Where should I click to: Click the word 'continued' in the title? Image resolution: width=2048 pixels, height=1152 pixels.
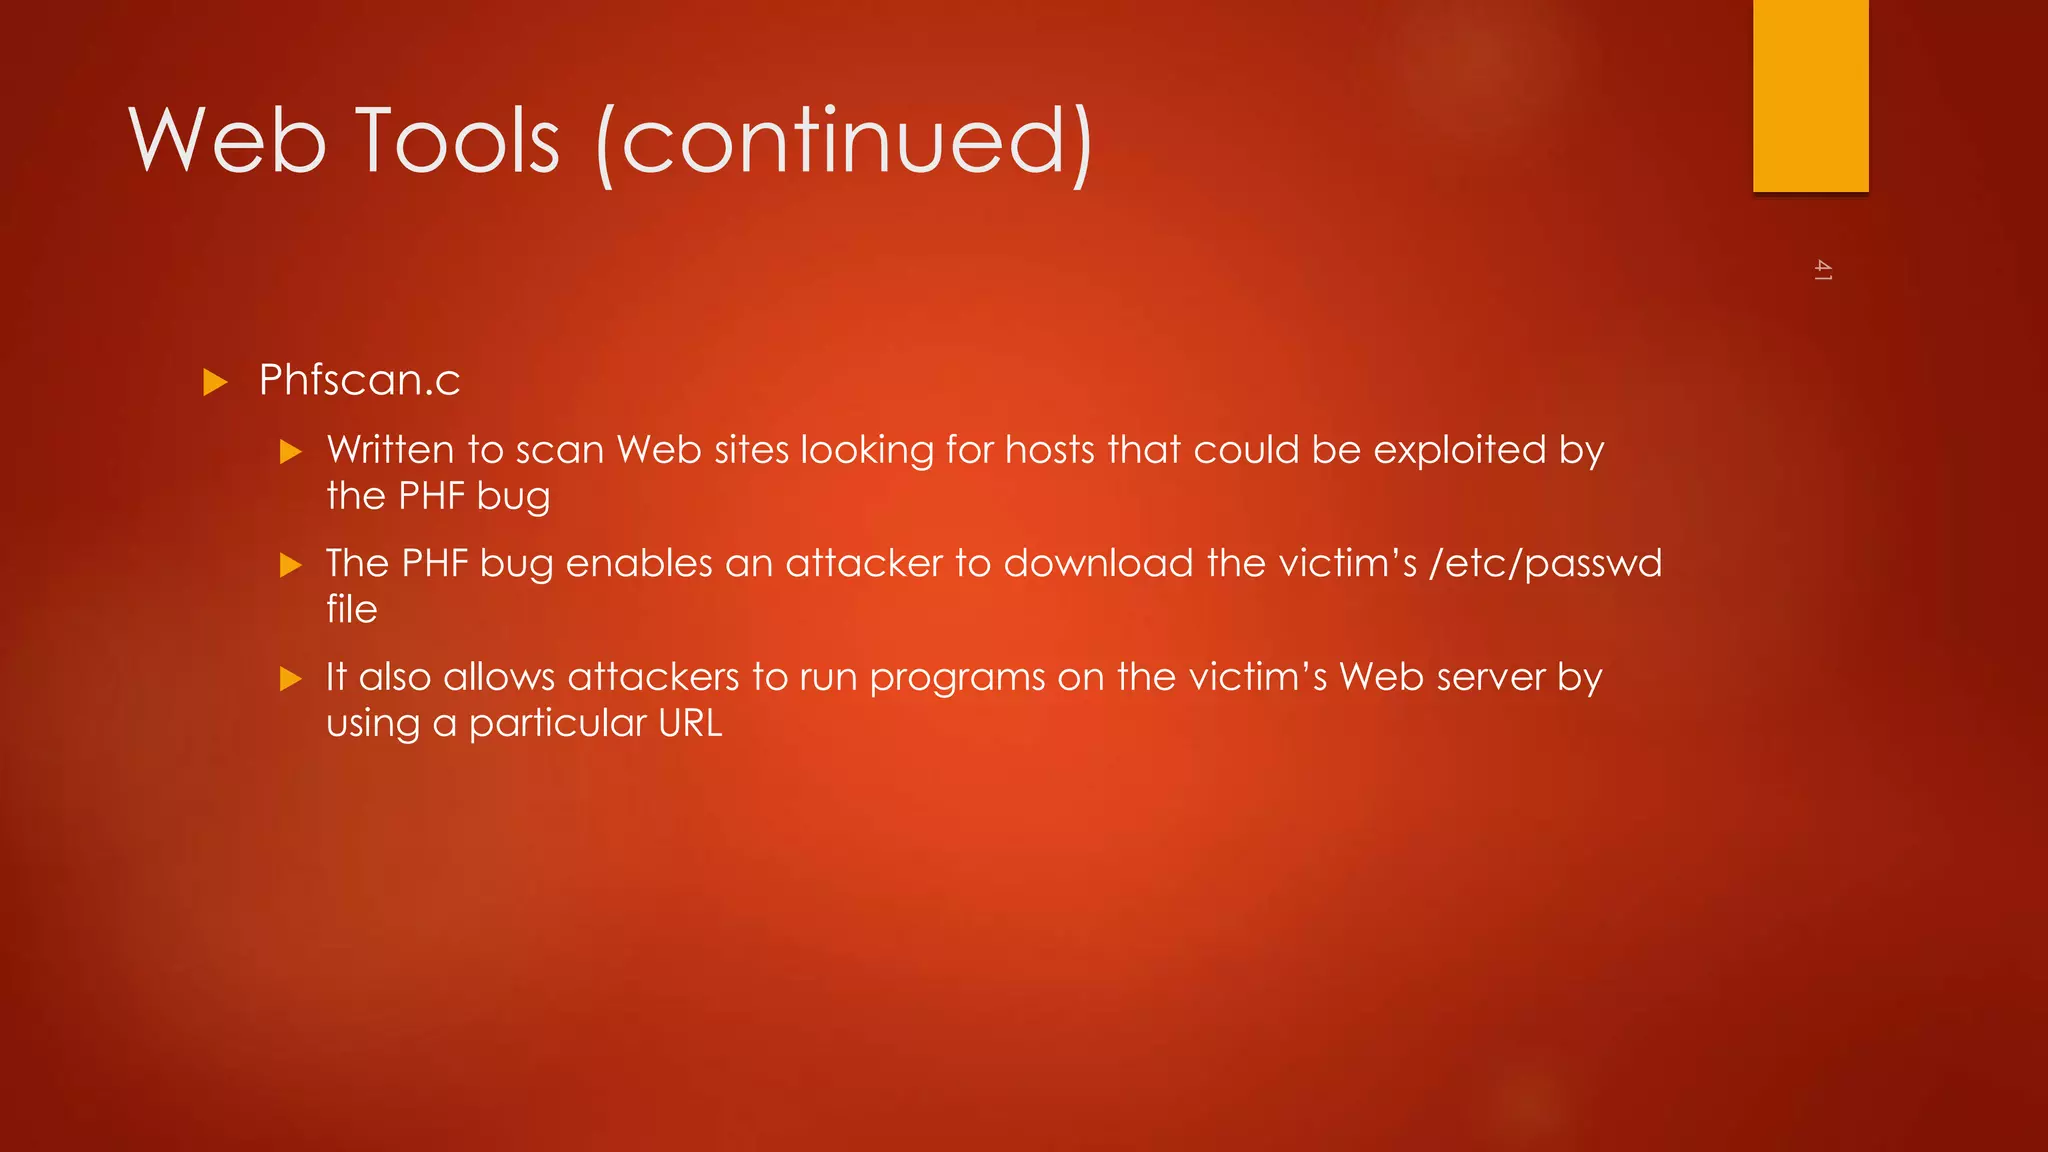844,142
